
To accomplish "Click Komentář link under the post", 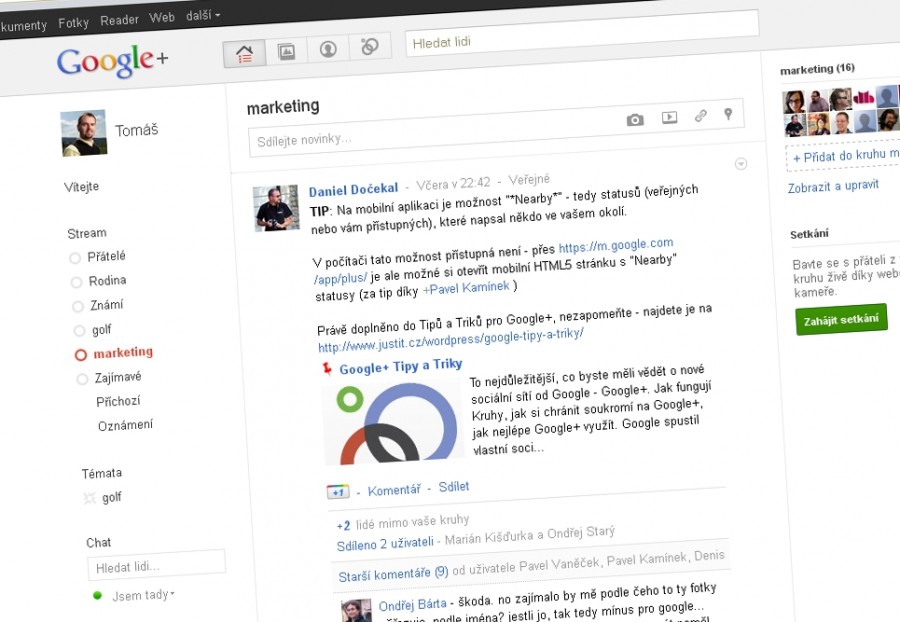I will (394, 490).
